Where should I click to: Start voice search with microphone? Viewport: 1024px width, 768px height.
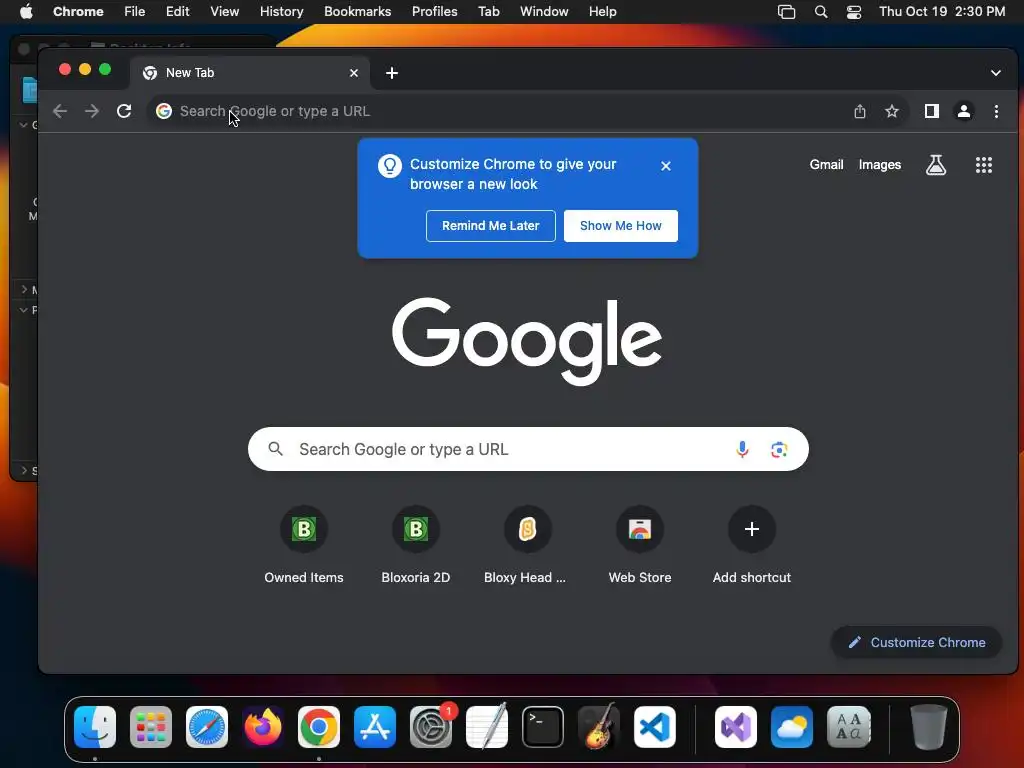(x=742, y=449)
